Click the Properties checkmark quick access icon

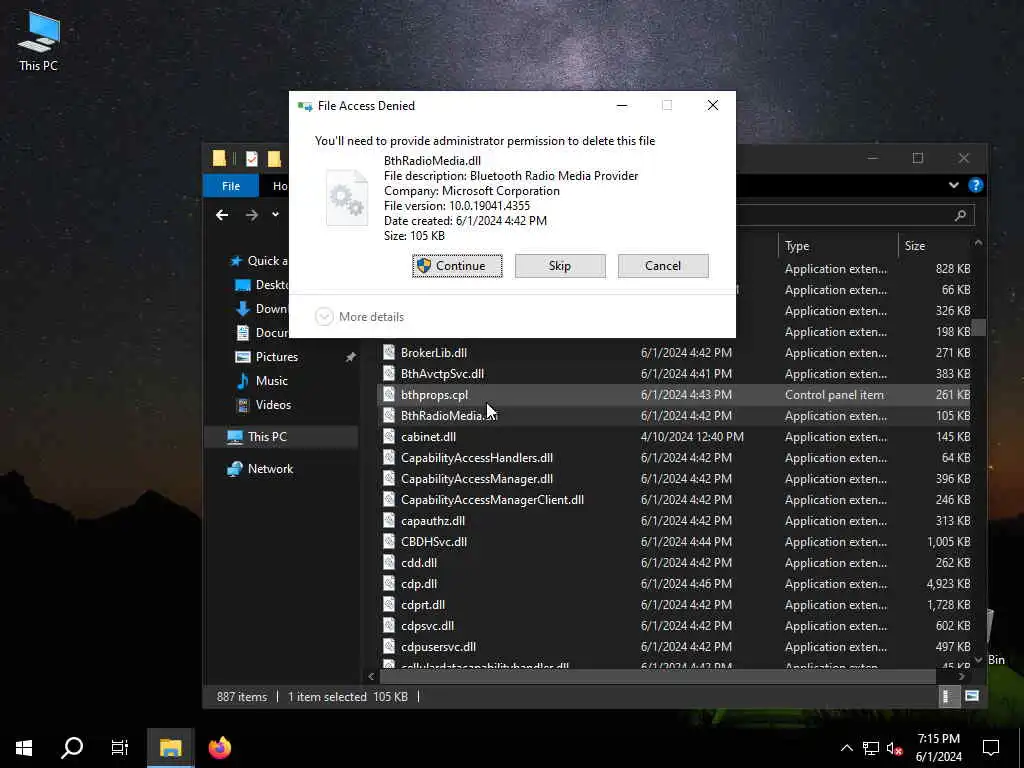tap(251, 159)
